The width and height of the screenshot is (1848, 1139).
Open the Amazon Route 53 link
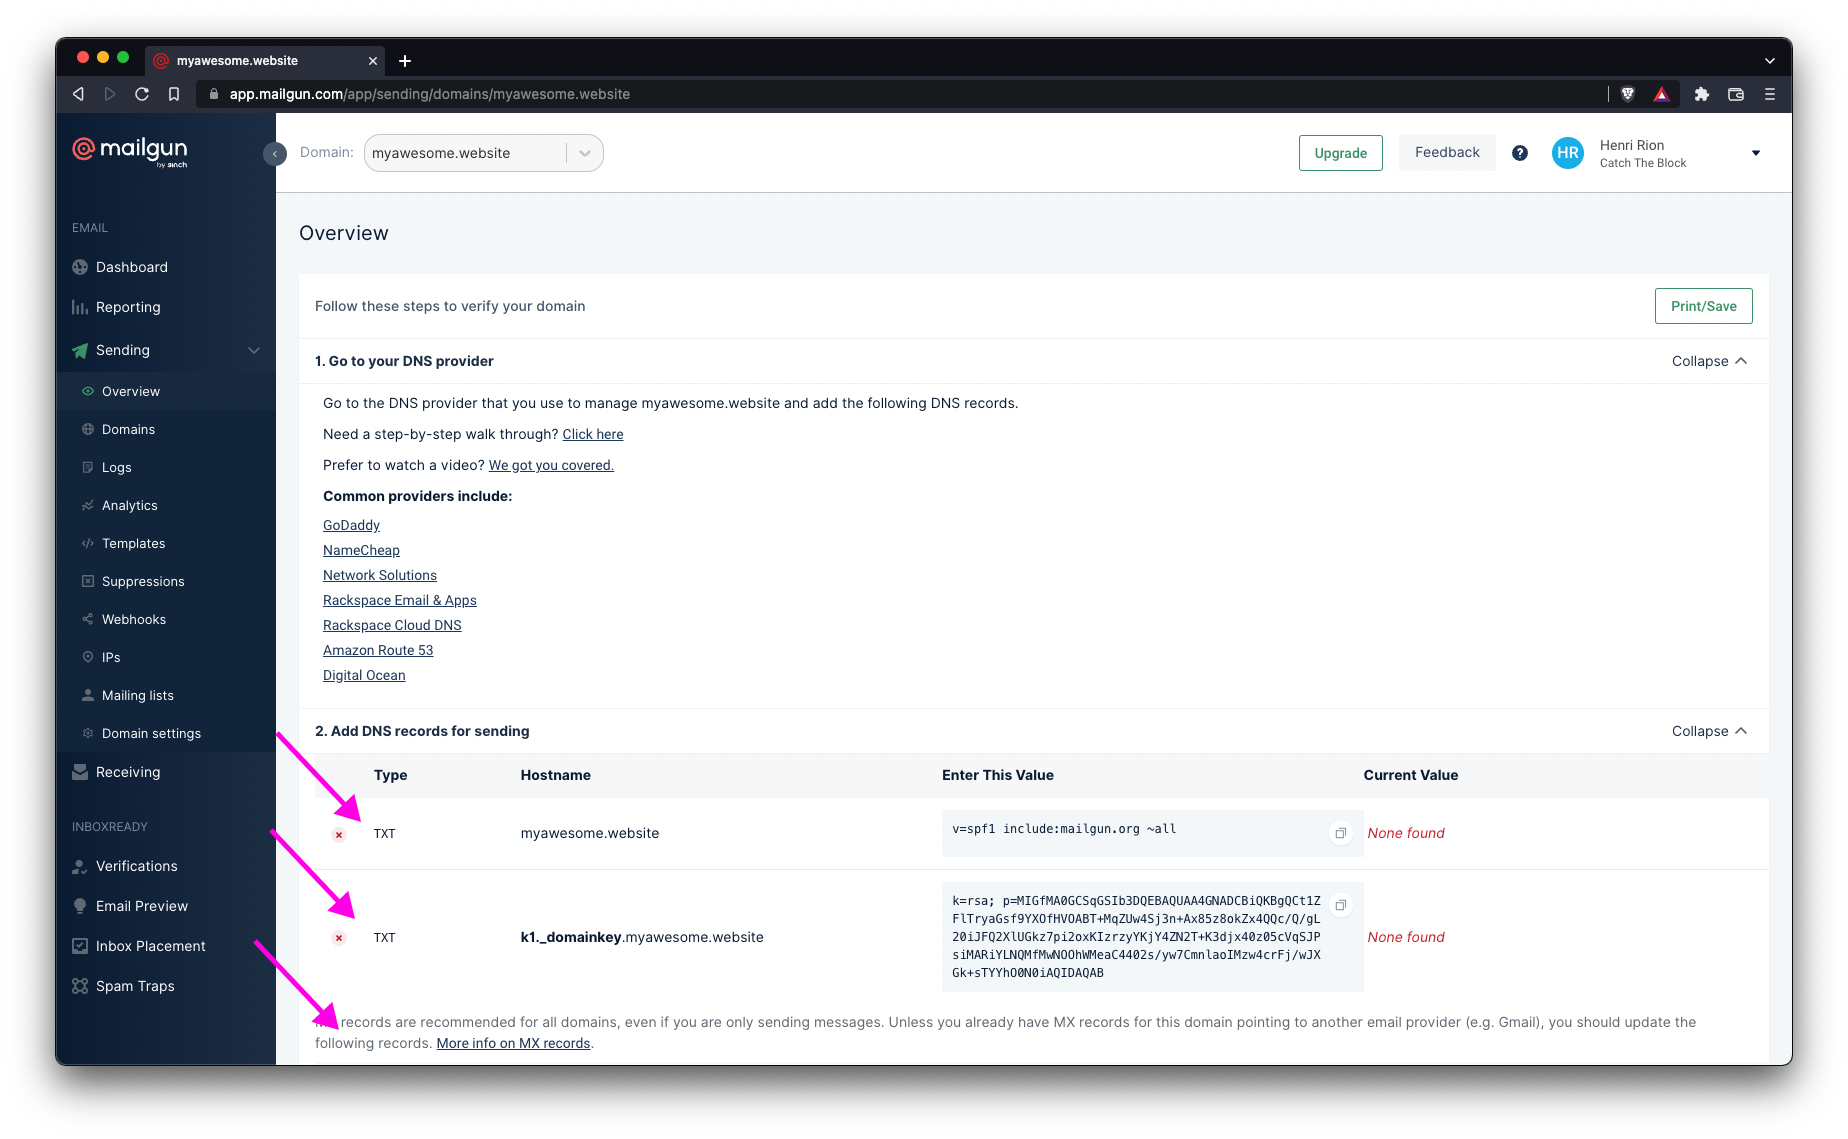click(378, 650)
